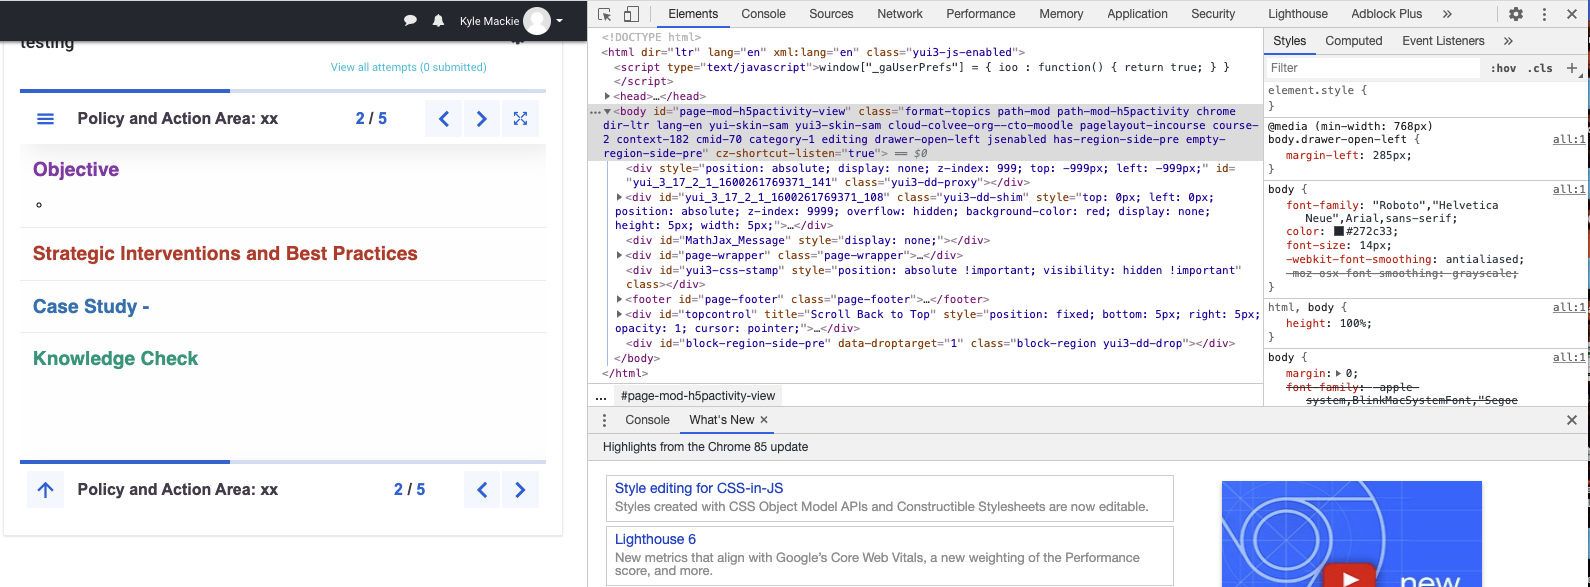The image size is (1590, 587).
Task: Switch to the drawer Console tab
Action: pyautogui.click(x=647, y=420)
